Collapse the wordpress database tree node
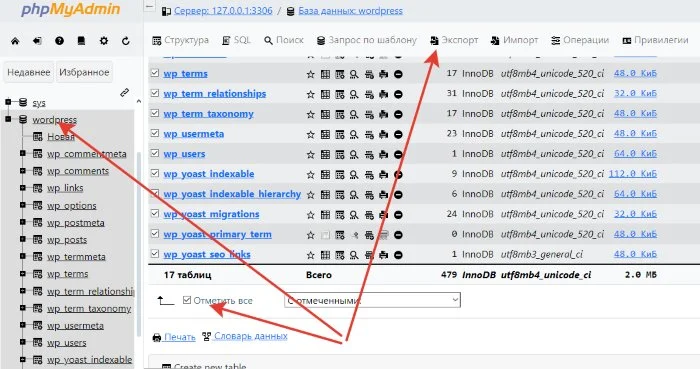The width and height of the screenshot is (700, 369). tap(8, 119)
